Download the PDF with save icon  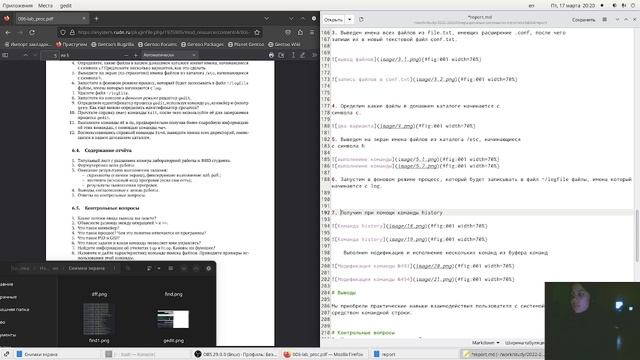pyautogui.click(x=281, y=55)
